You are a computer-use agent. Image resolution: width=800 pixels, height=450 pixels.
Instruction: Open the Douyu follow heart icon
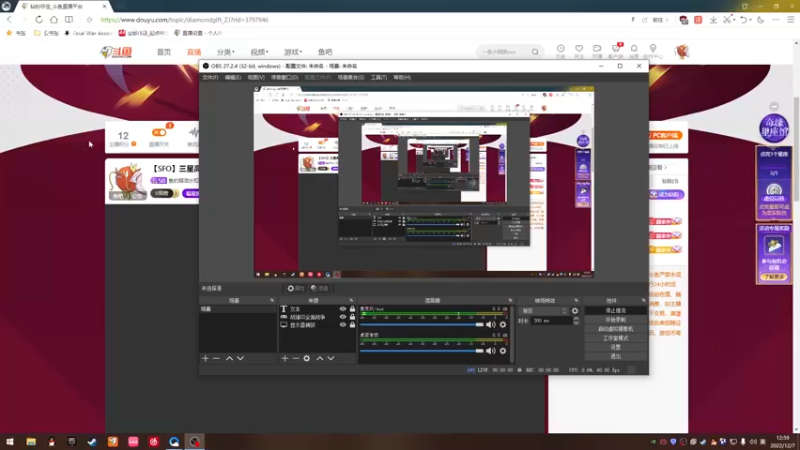point(579,49)
